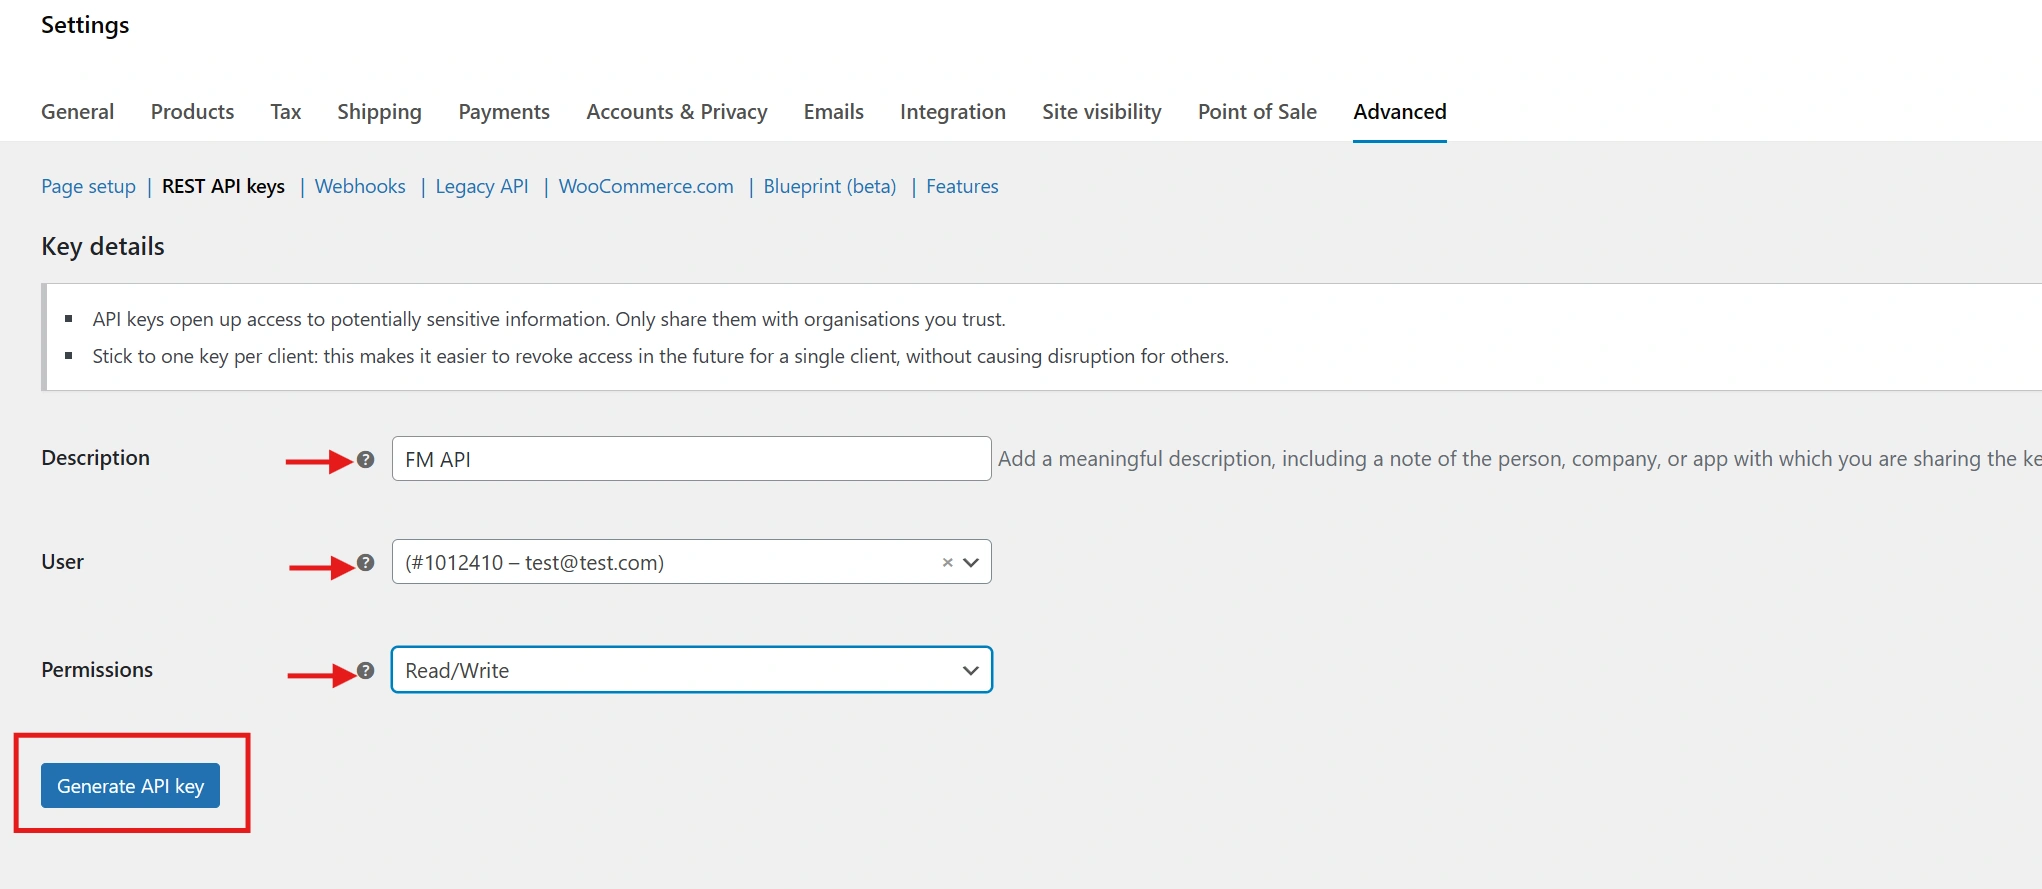Open the General settings tab

77,112
